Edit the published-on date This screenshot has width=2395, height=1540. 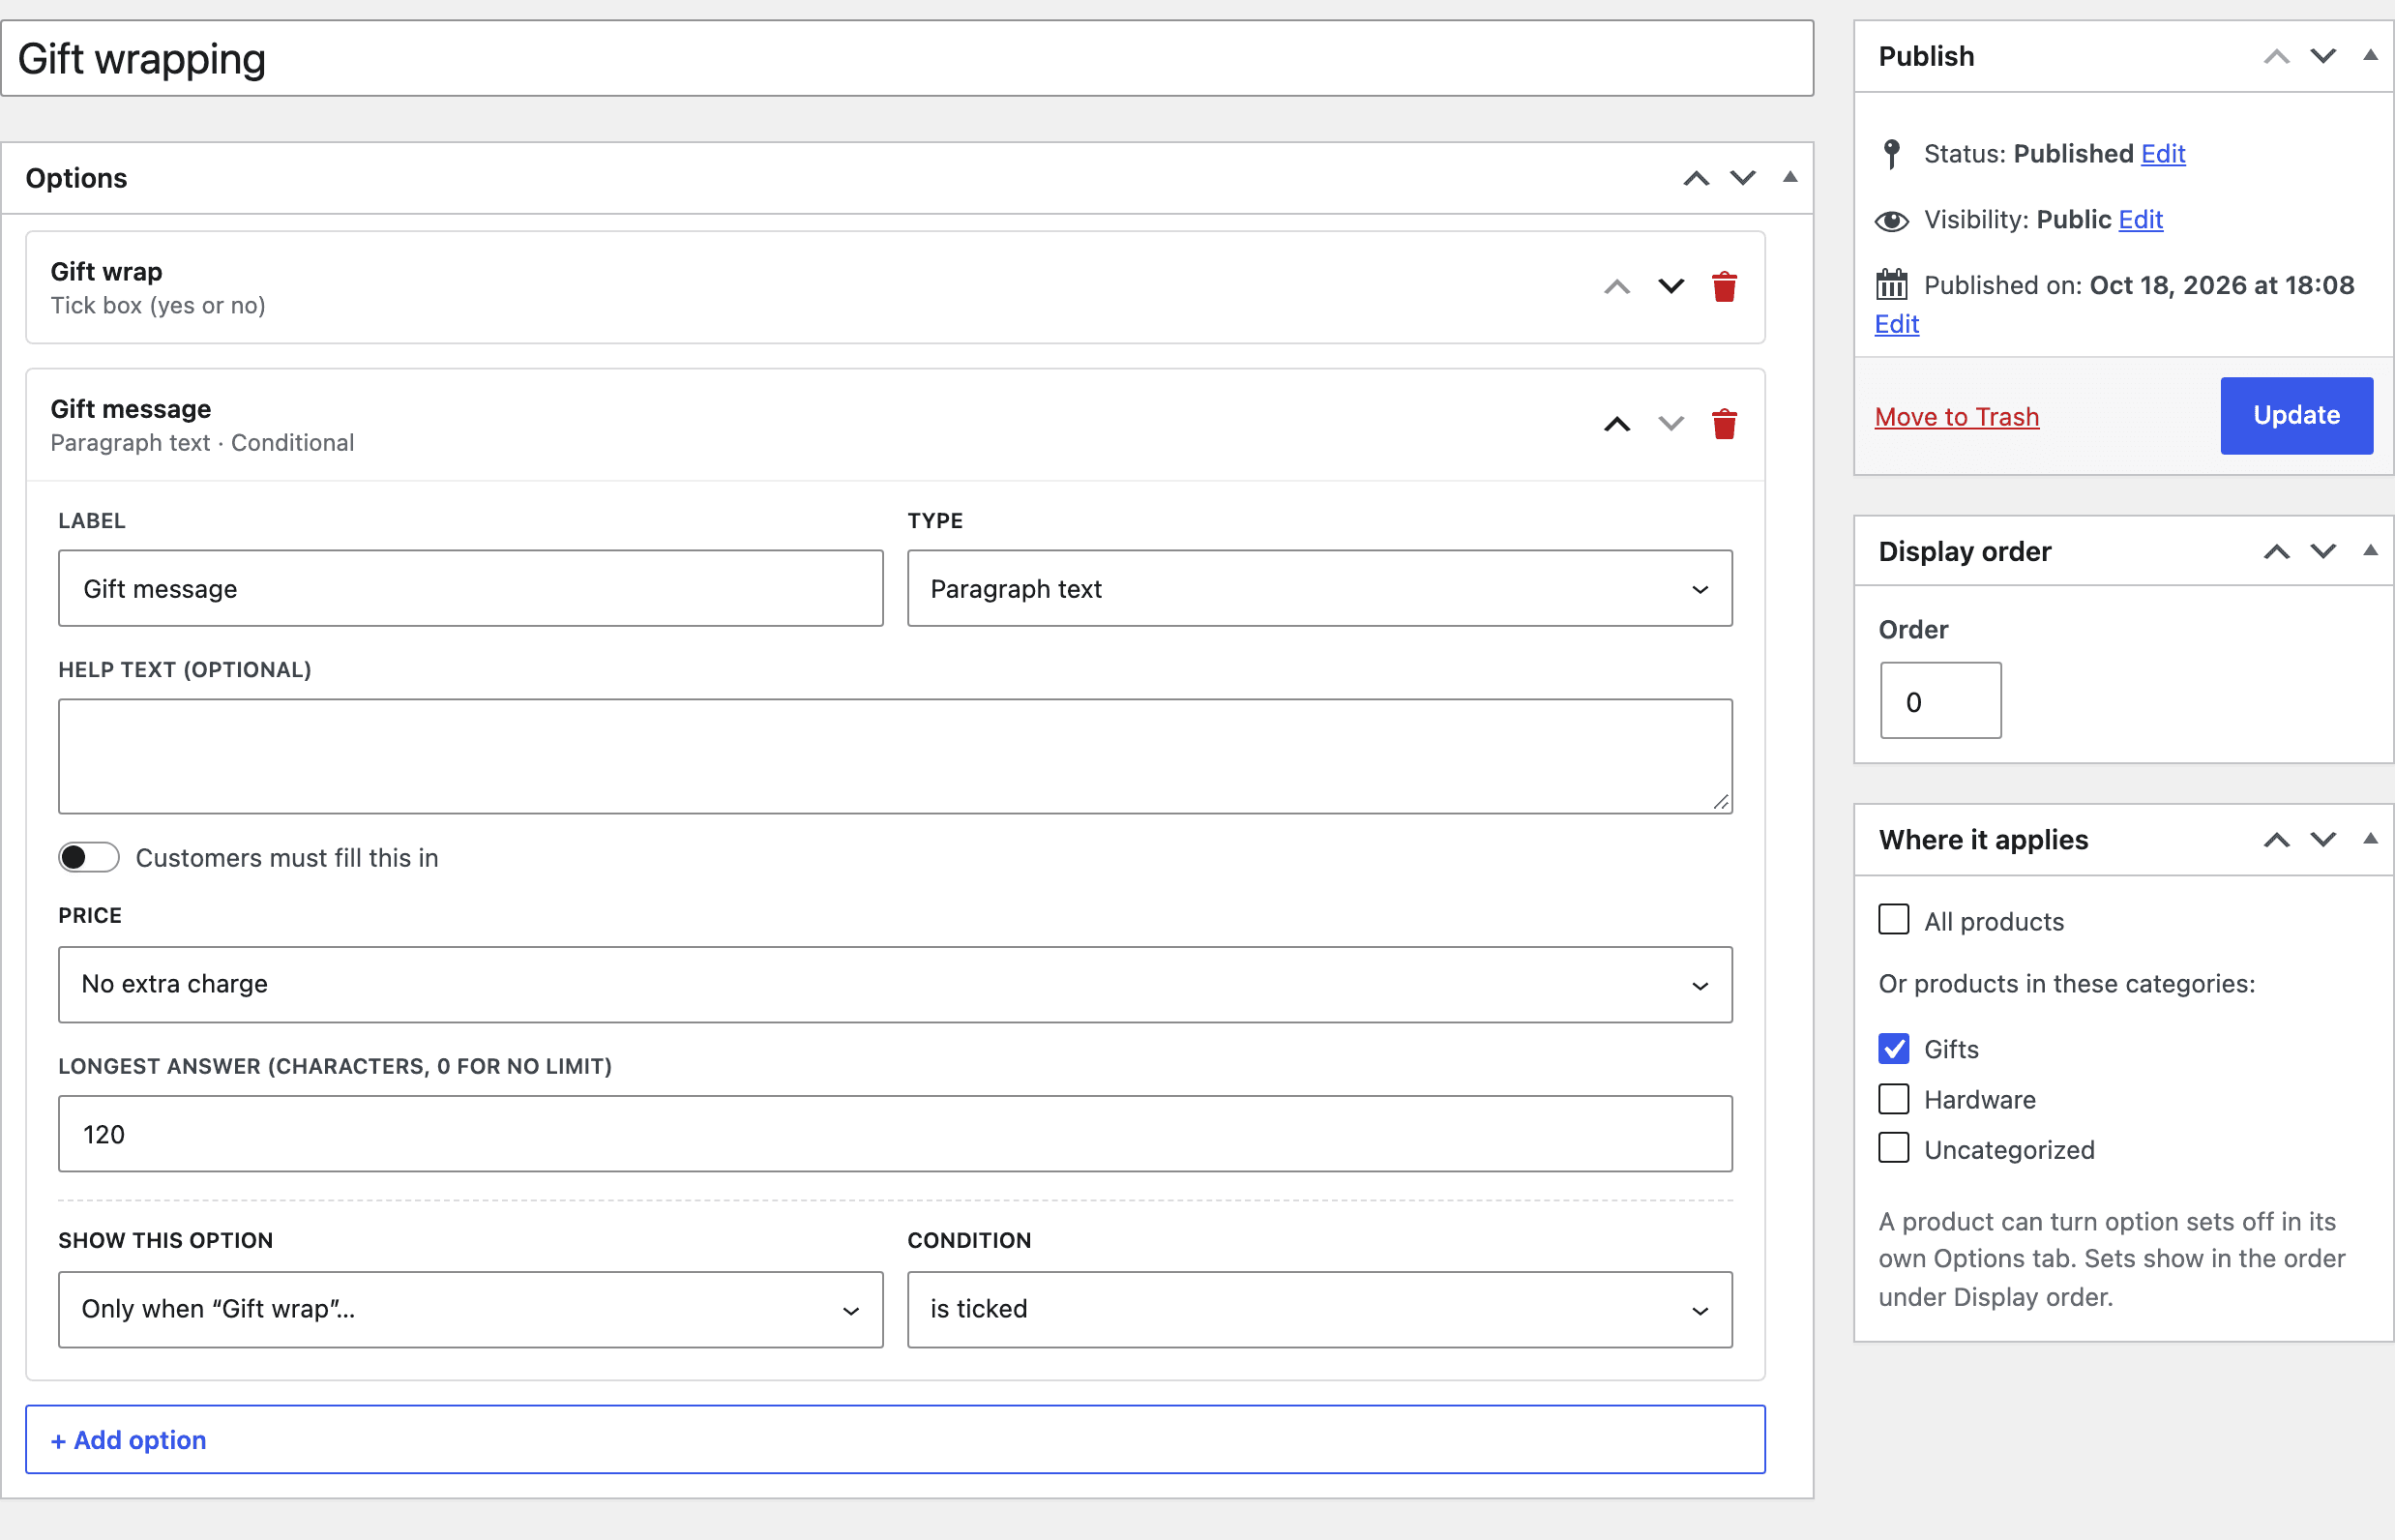coord(1896,324)
